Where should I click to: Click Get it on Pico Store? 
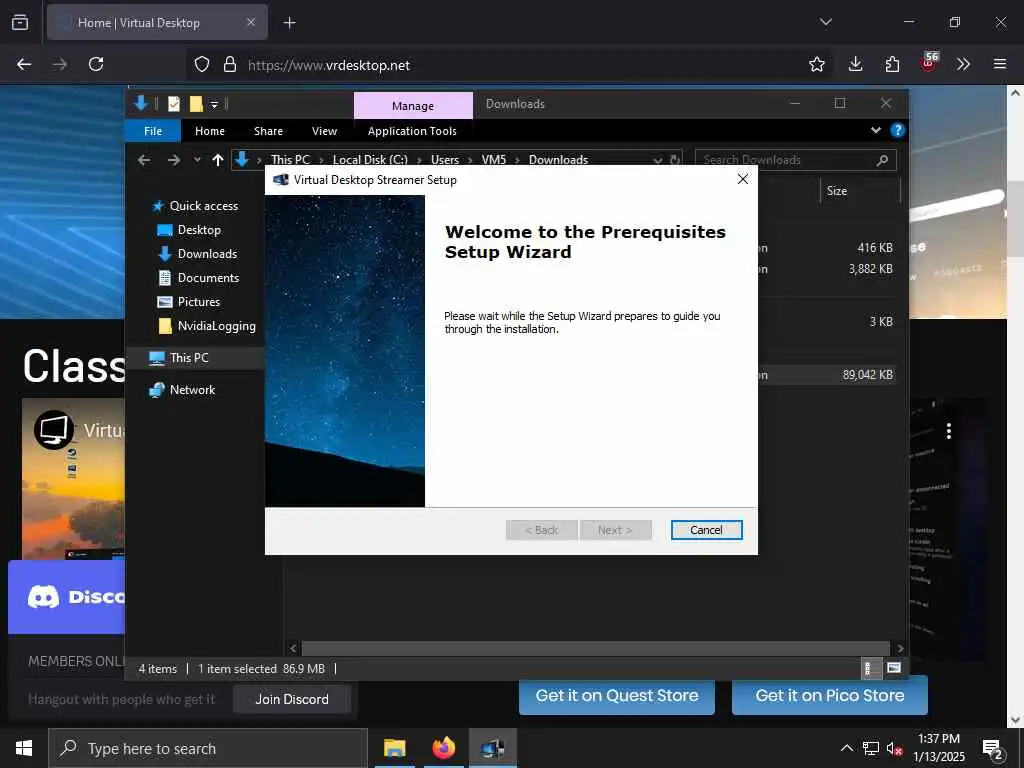click(x=829, y=696)
